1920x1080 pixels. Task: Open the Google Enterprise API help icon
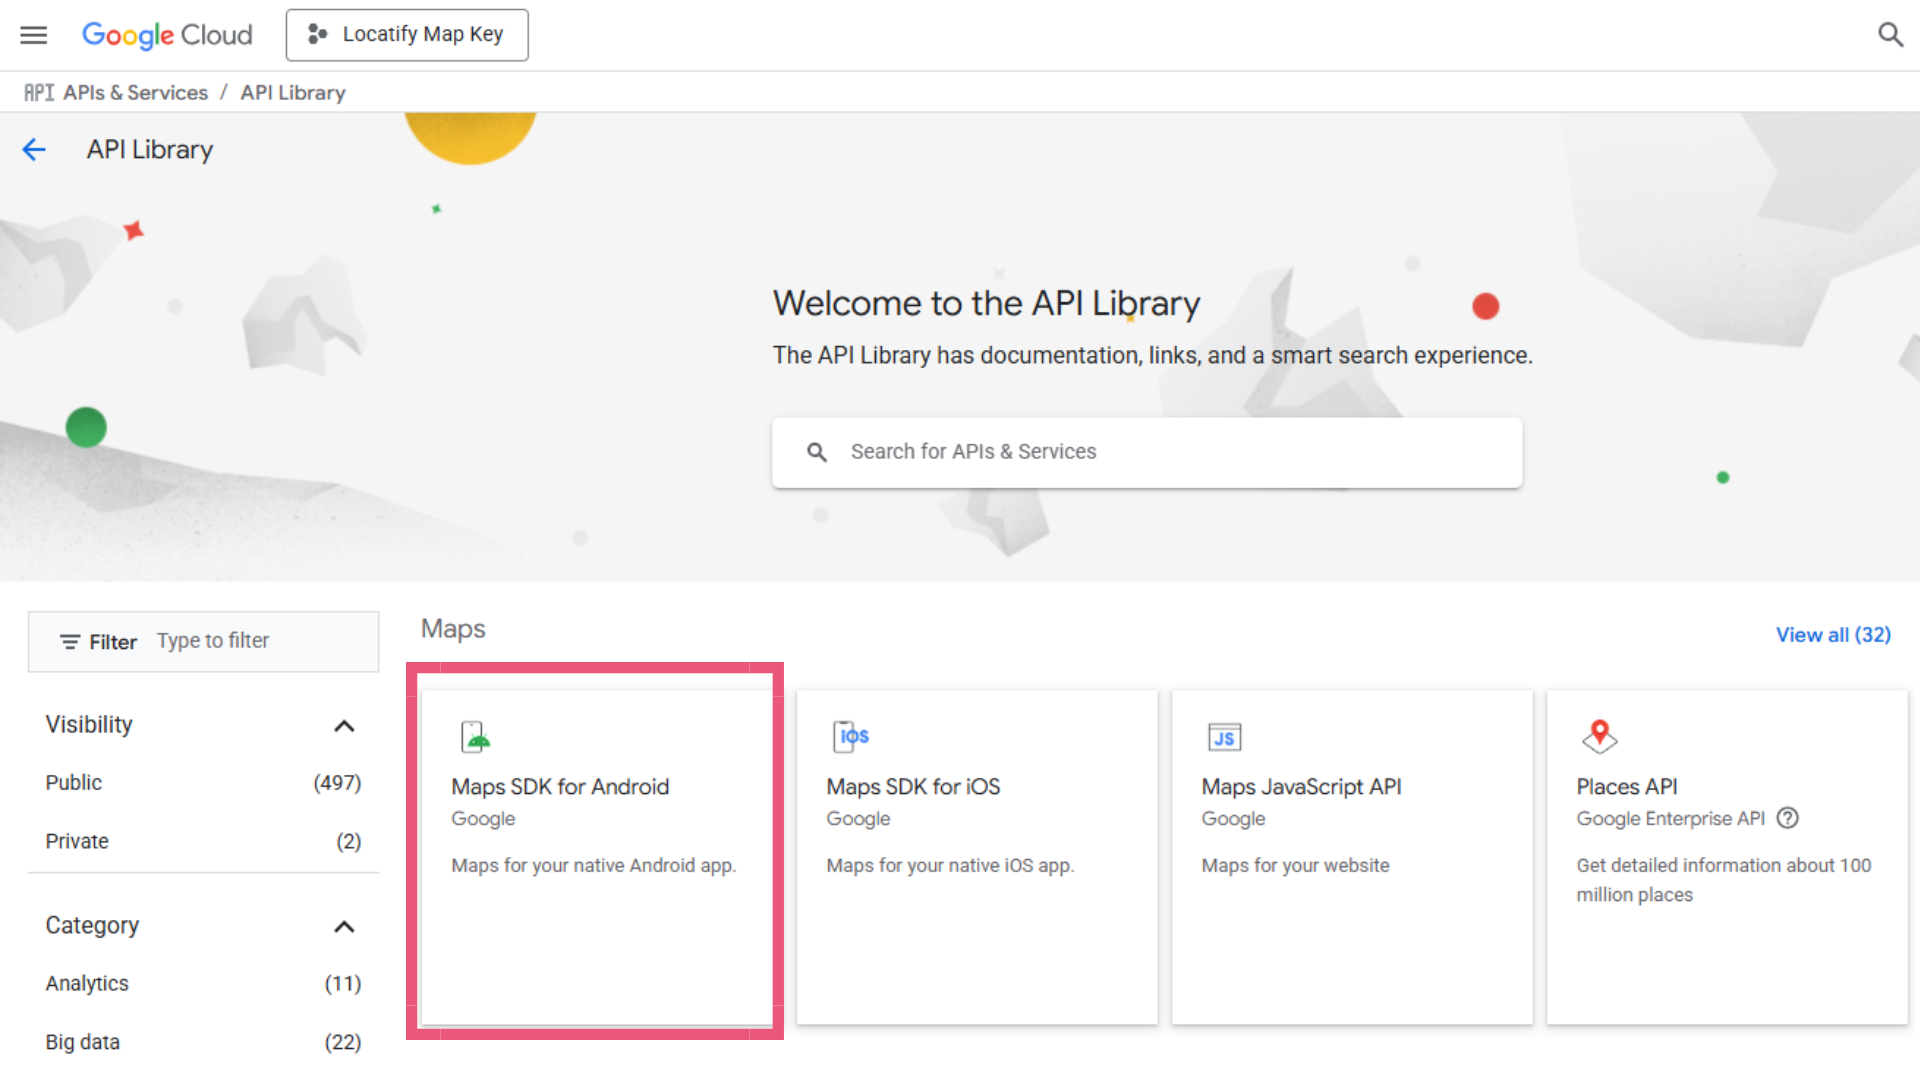1787,818
